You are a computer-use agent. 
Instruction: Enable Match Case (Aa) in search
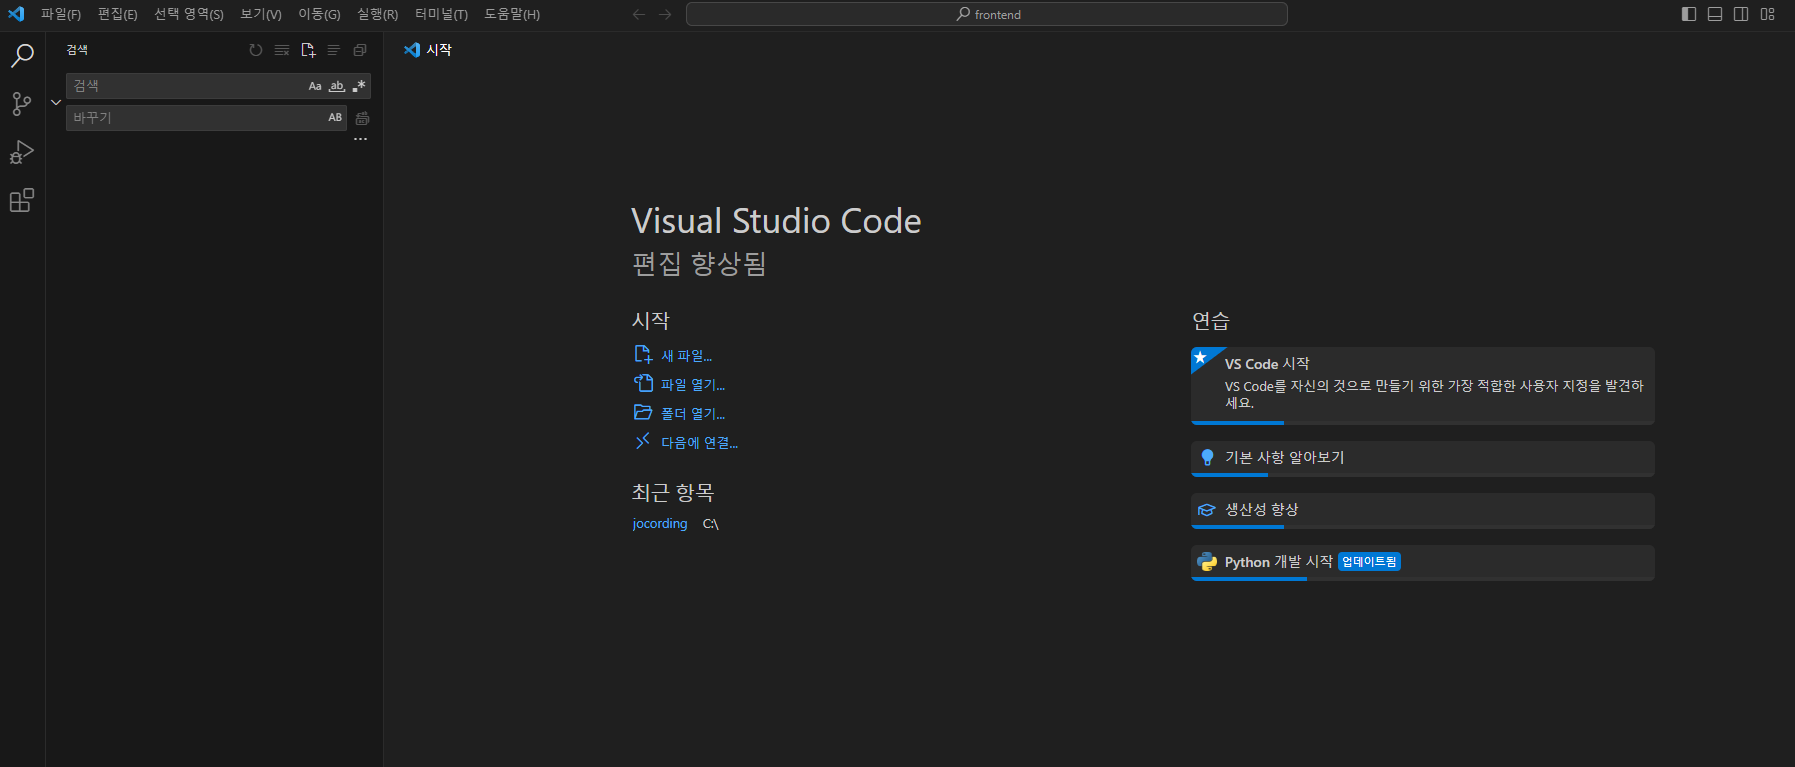[x=315, y=86]
